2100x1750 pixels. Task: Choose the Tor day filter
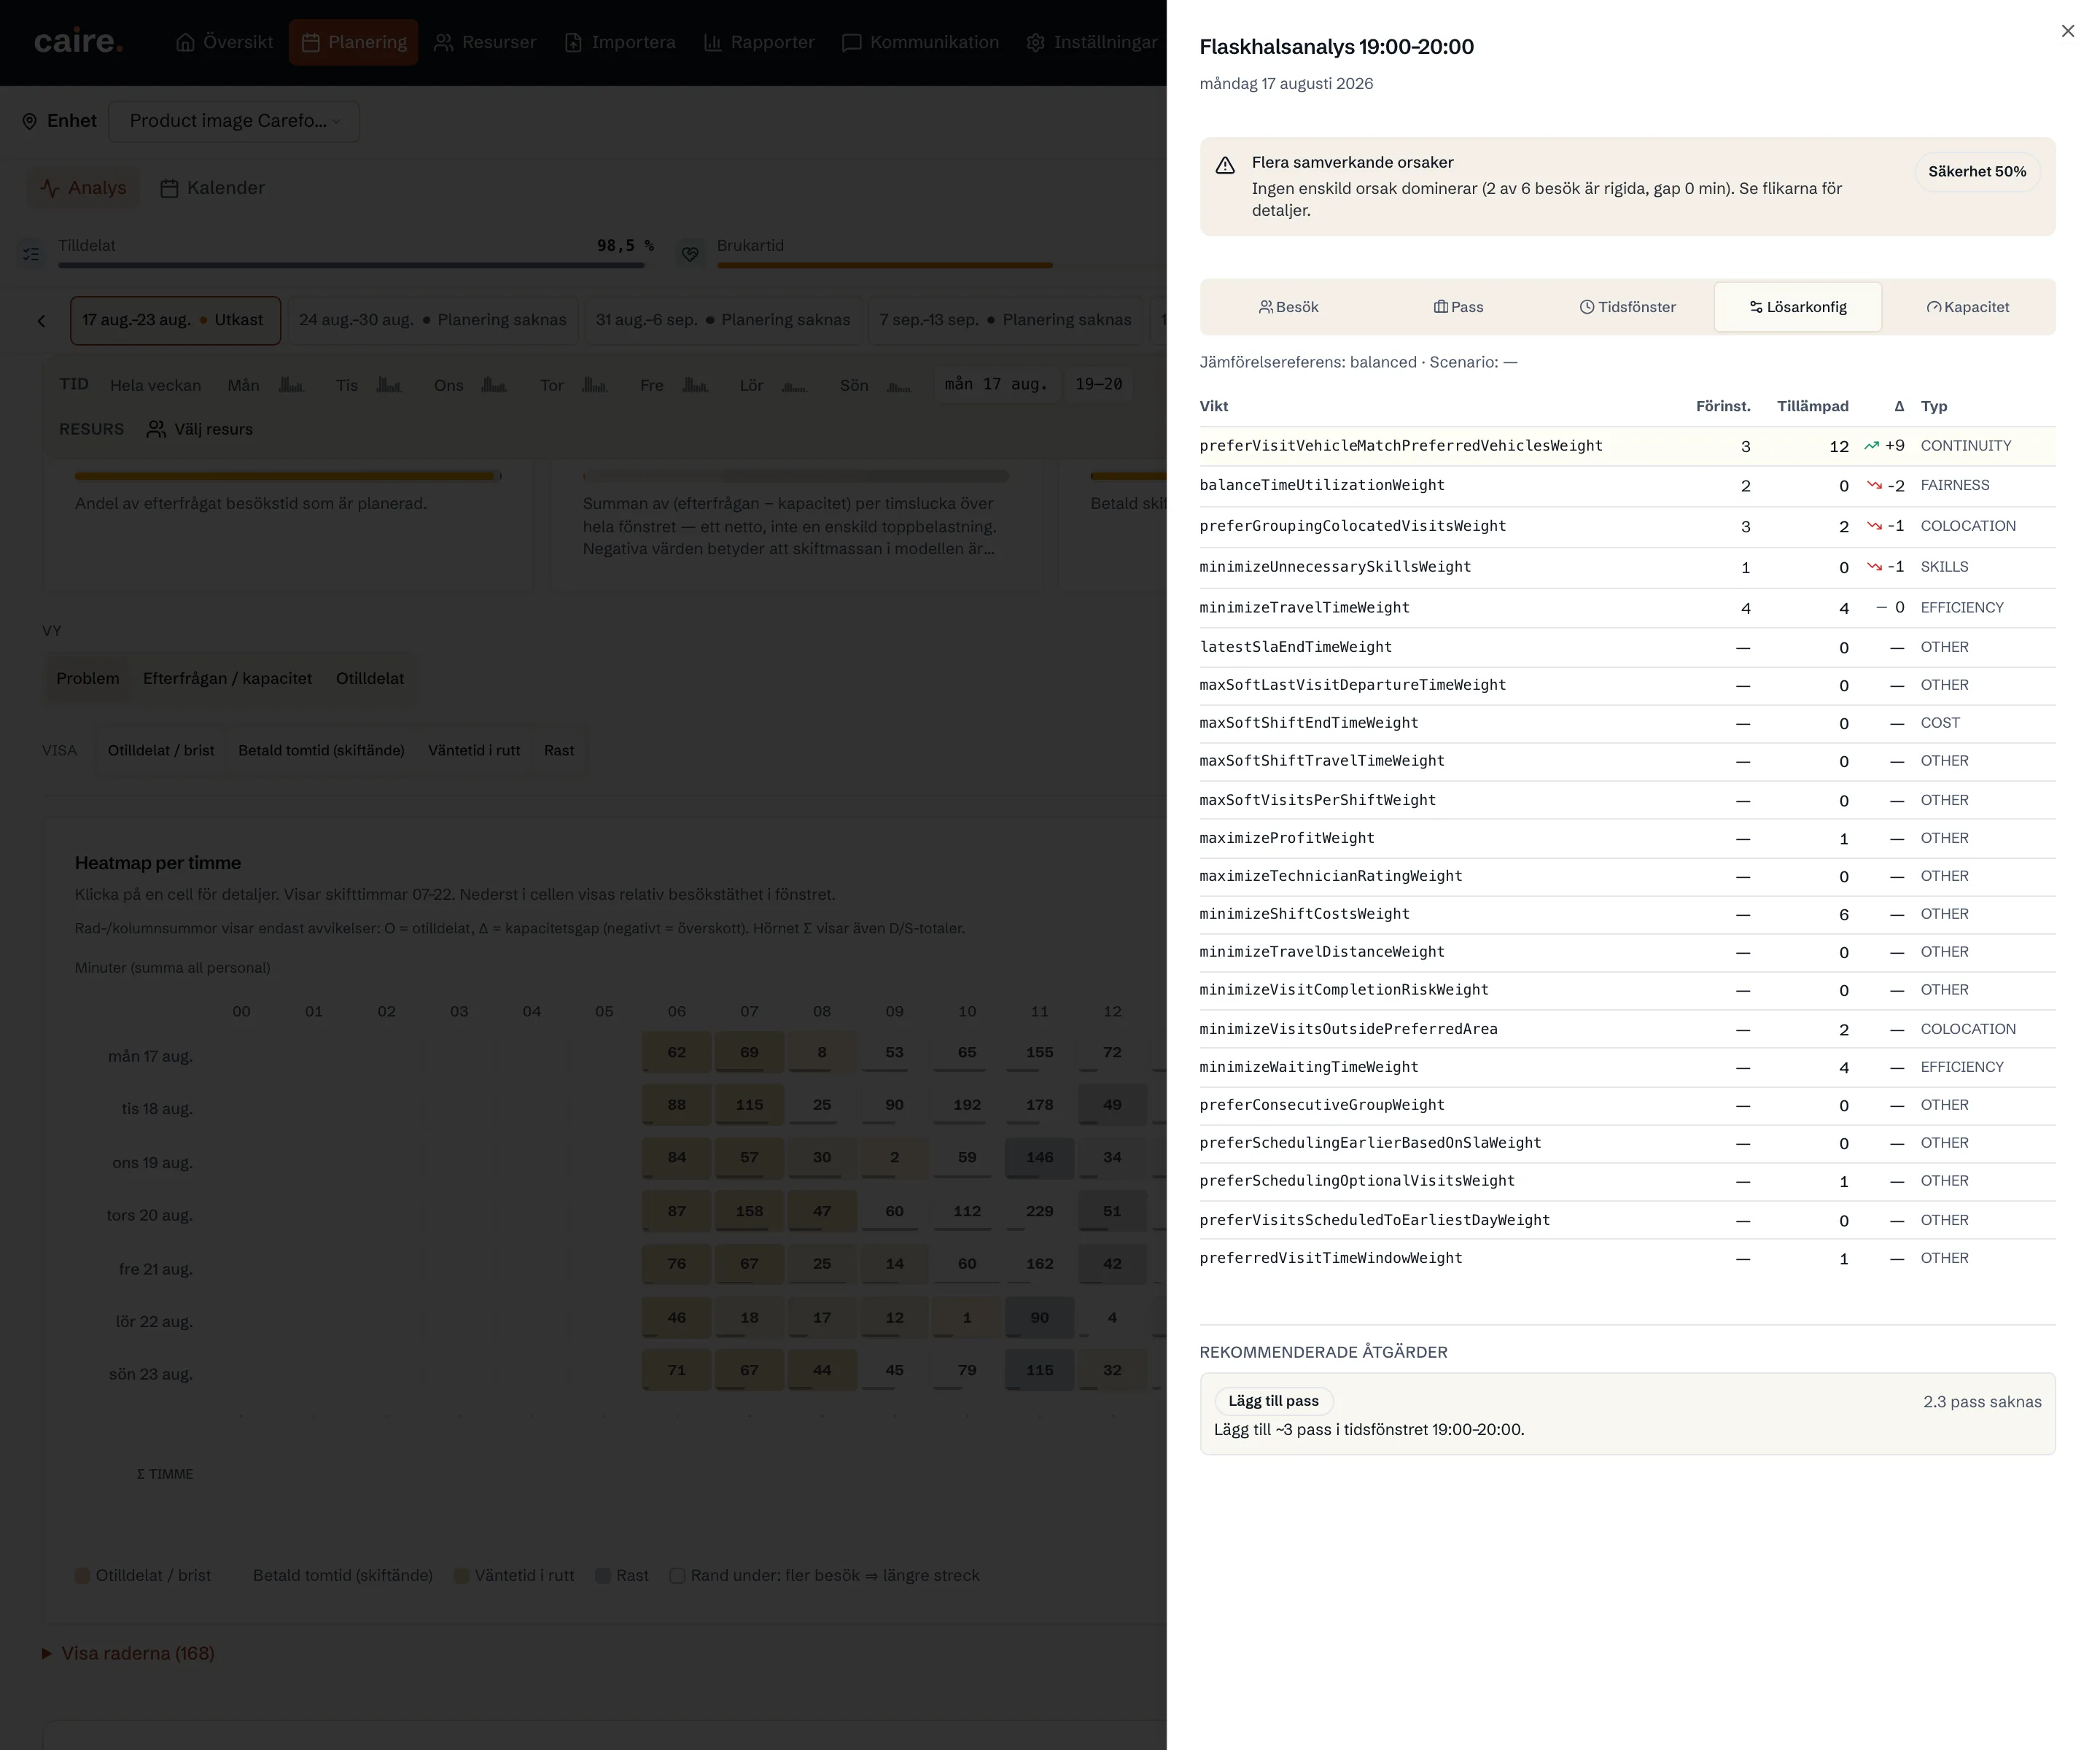[x=573, y=385]
